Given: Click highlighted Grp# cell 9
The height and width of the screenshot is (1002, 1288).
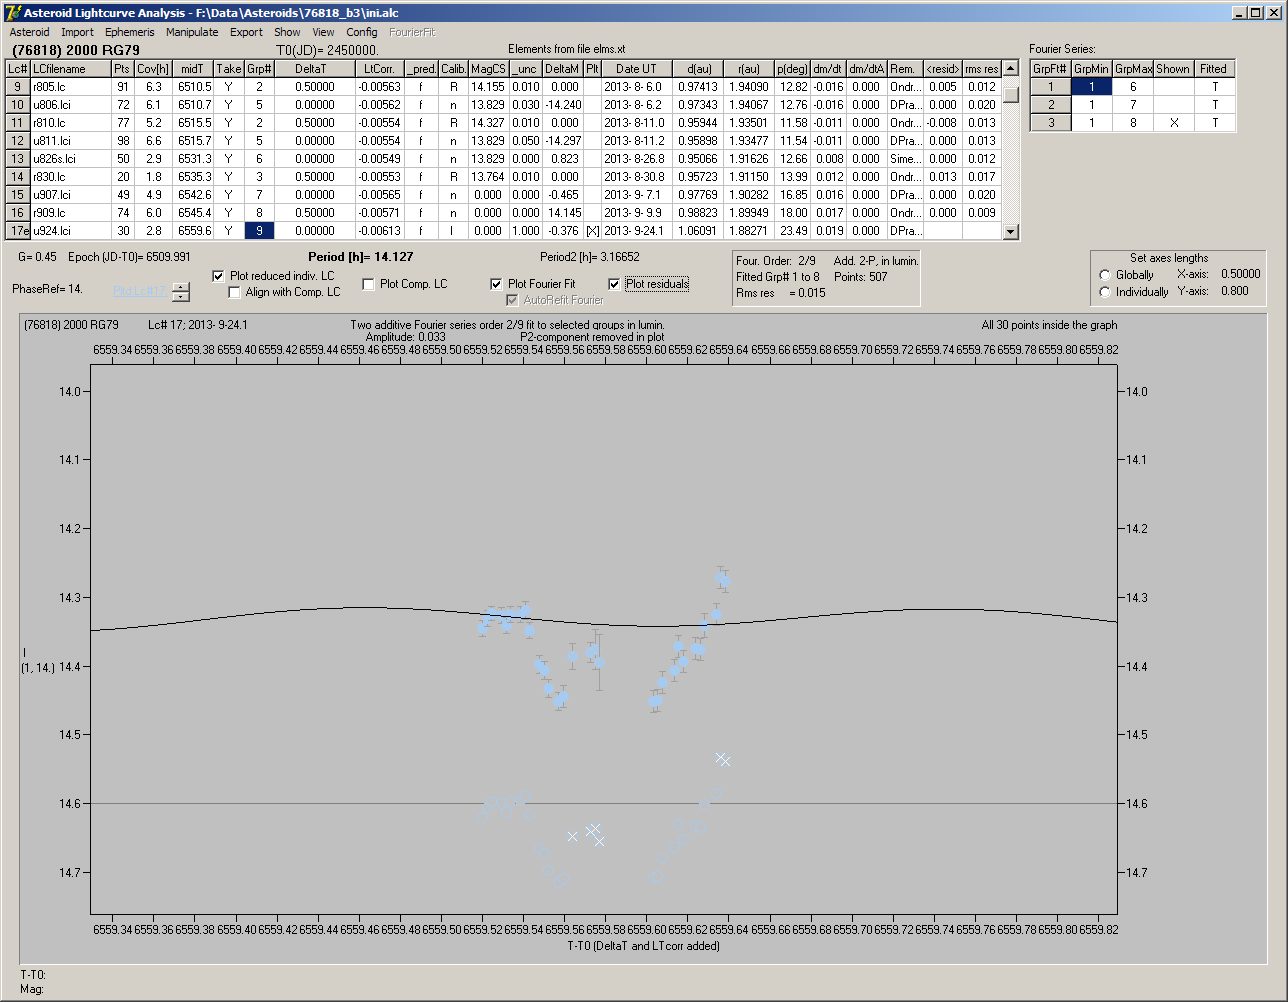Looking at the screenshot, I should (259, 231).
